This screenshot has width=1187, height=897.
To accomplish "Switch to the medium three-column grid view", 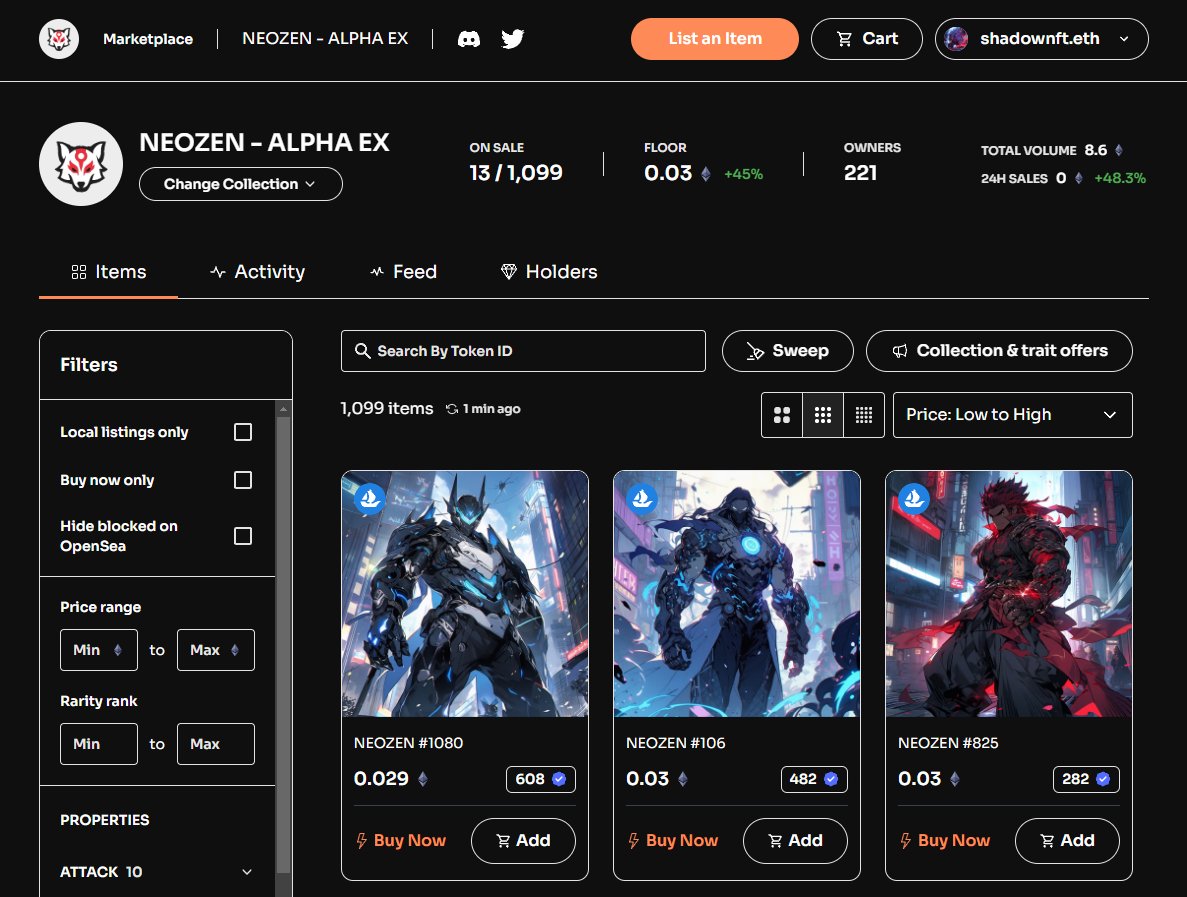I will click(x=823, y=415).
